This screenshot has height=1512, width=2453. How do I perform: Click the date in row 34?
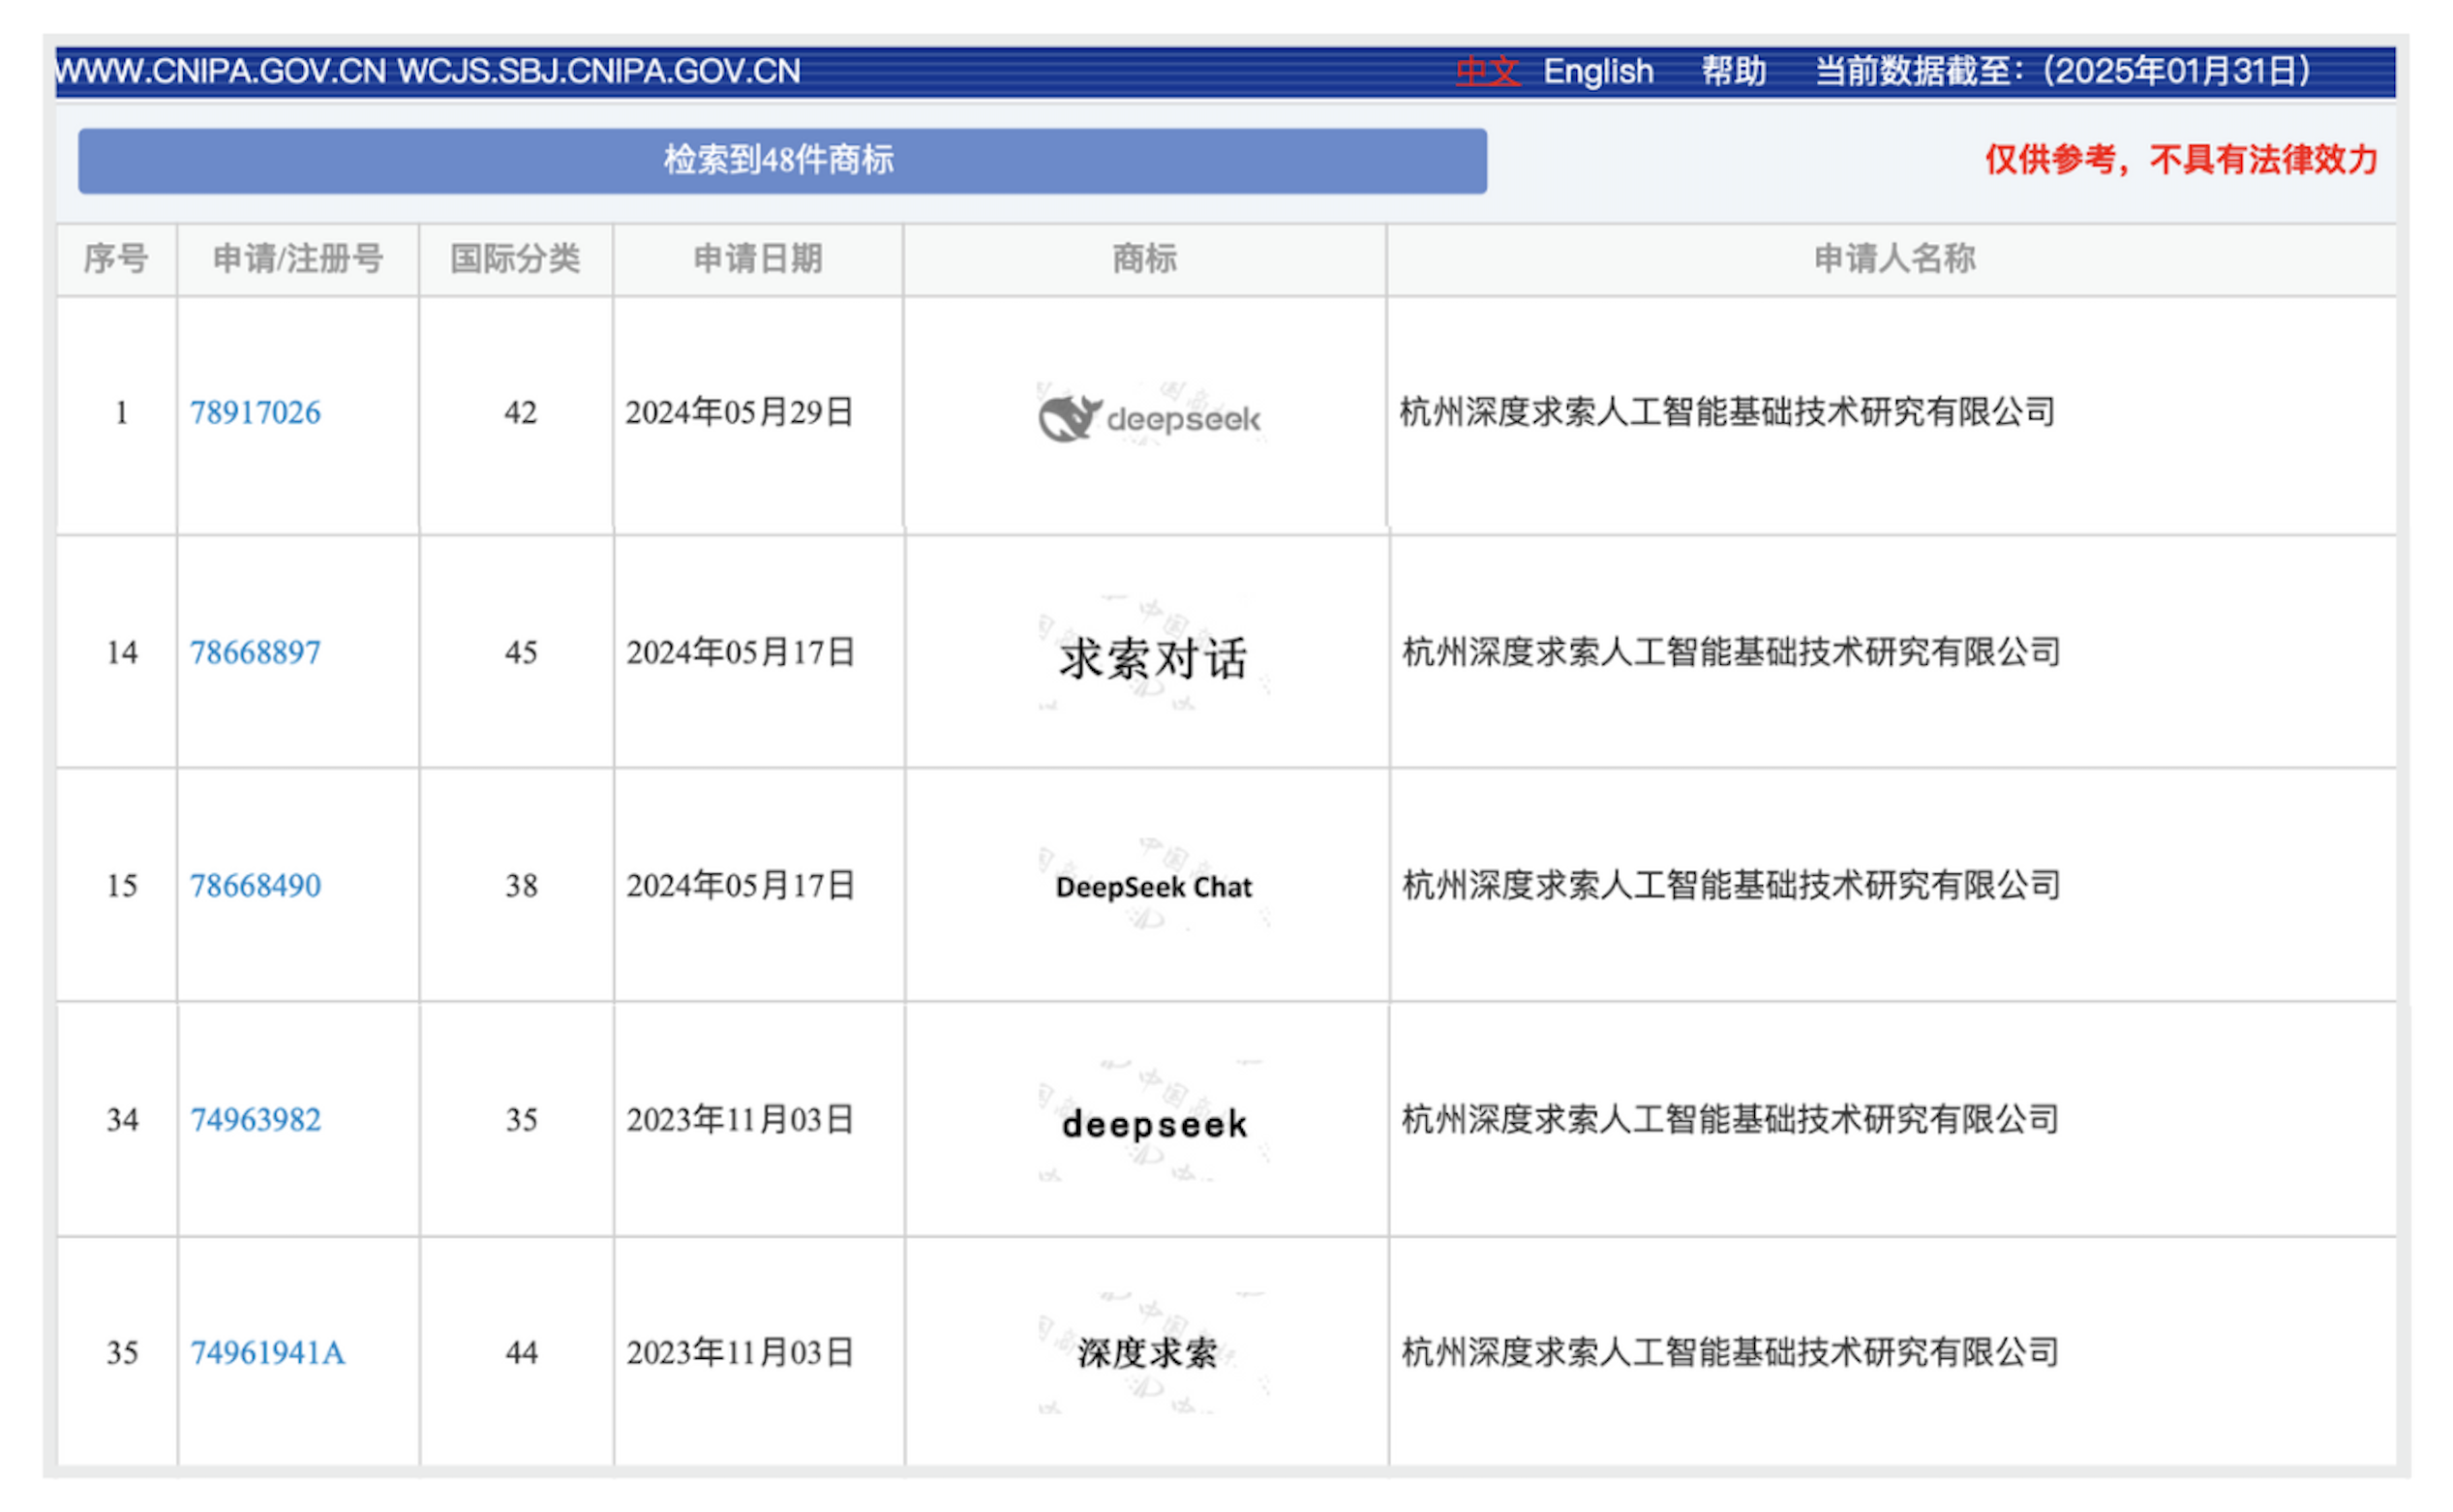(740, 1119)
